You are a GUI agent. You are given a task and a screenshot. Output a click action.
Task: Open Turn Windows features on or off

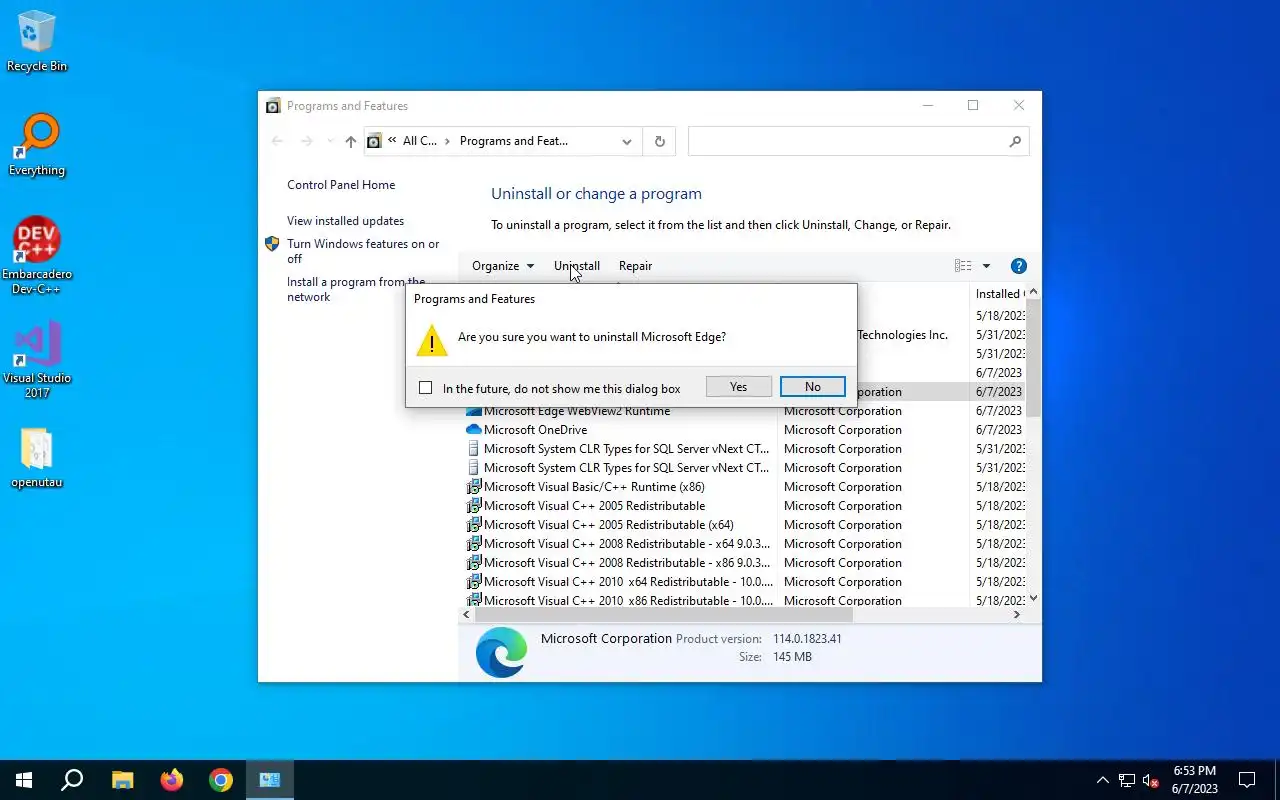[363, 251]
